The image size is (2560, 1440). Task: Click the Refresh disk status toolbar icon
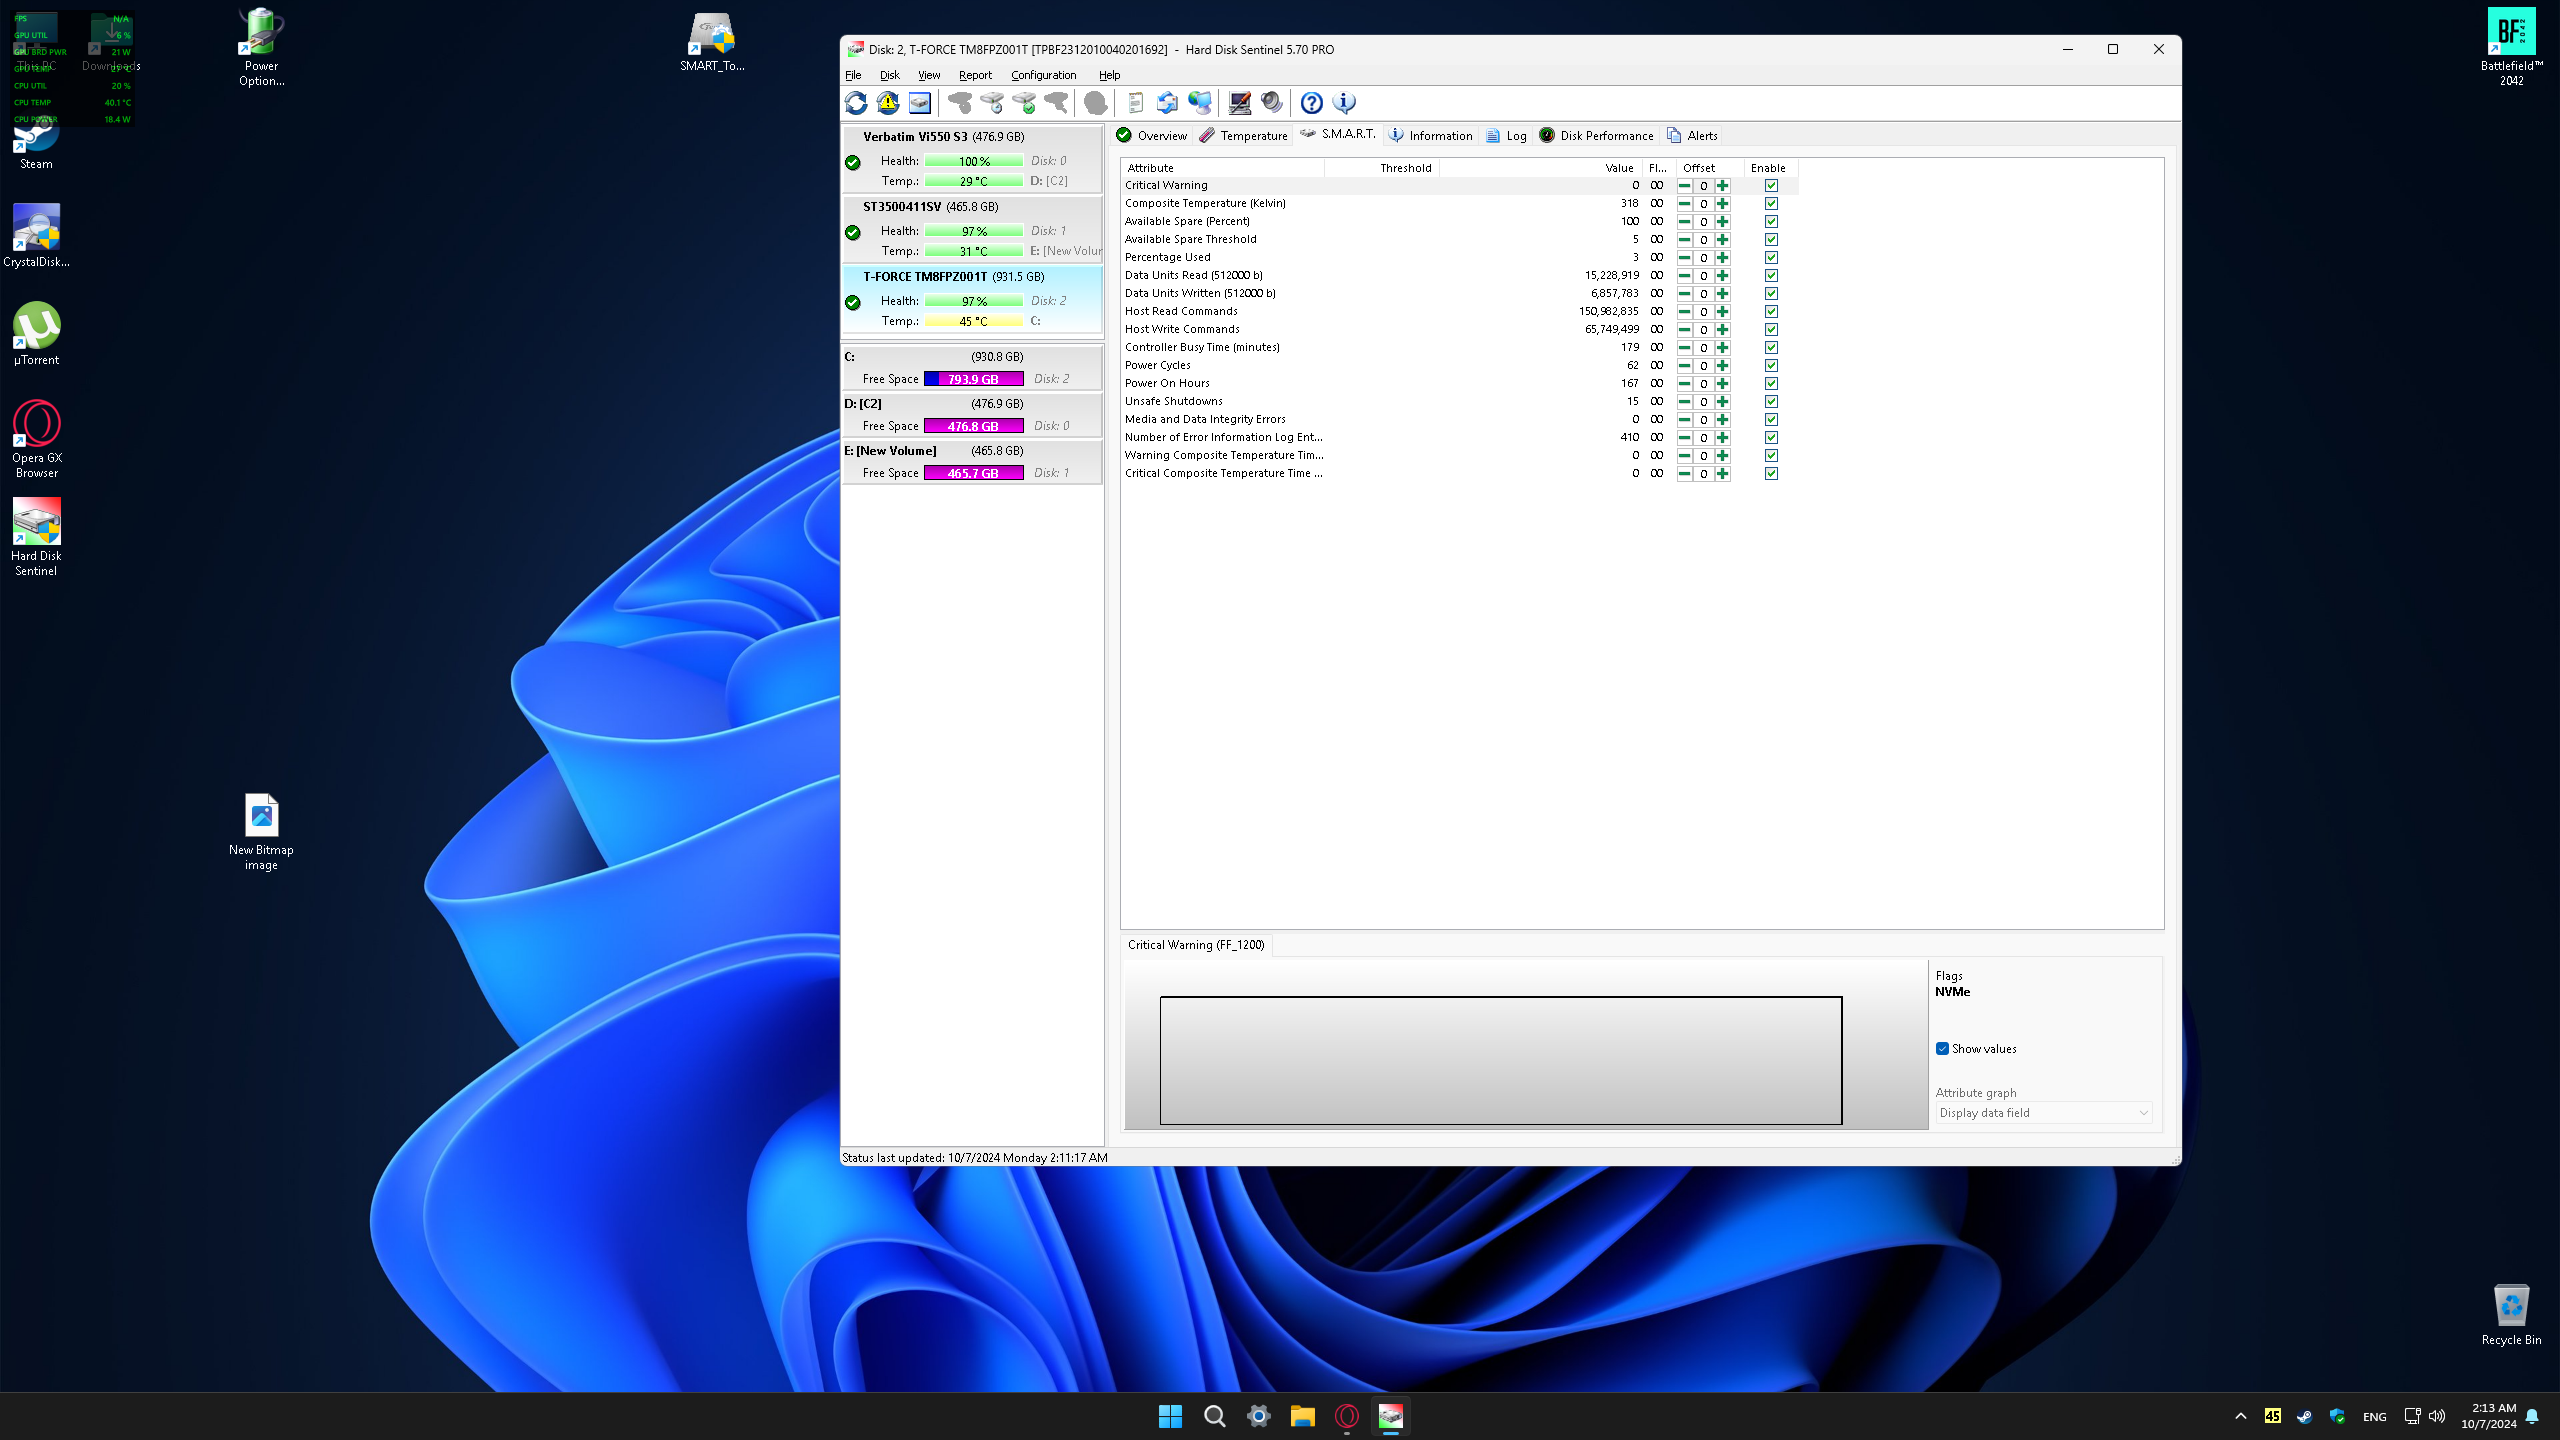coord(856,103)
